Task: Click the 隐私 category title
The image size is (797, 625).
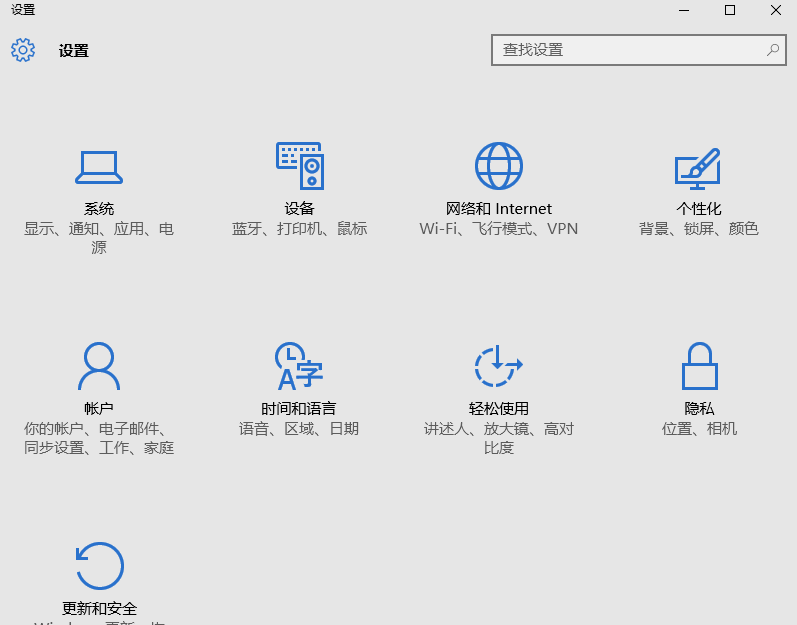Action: point(699,409)
